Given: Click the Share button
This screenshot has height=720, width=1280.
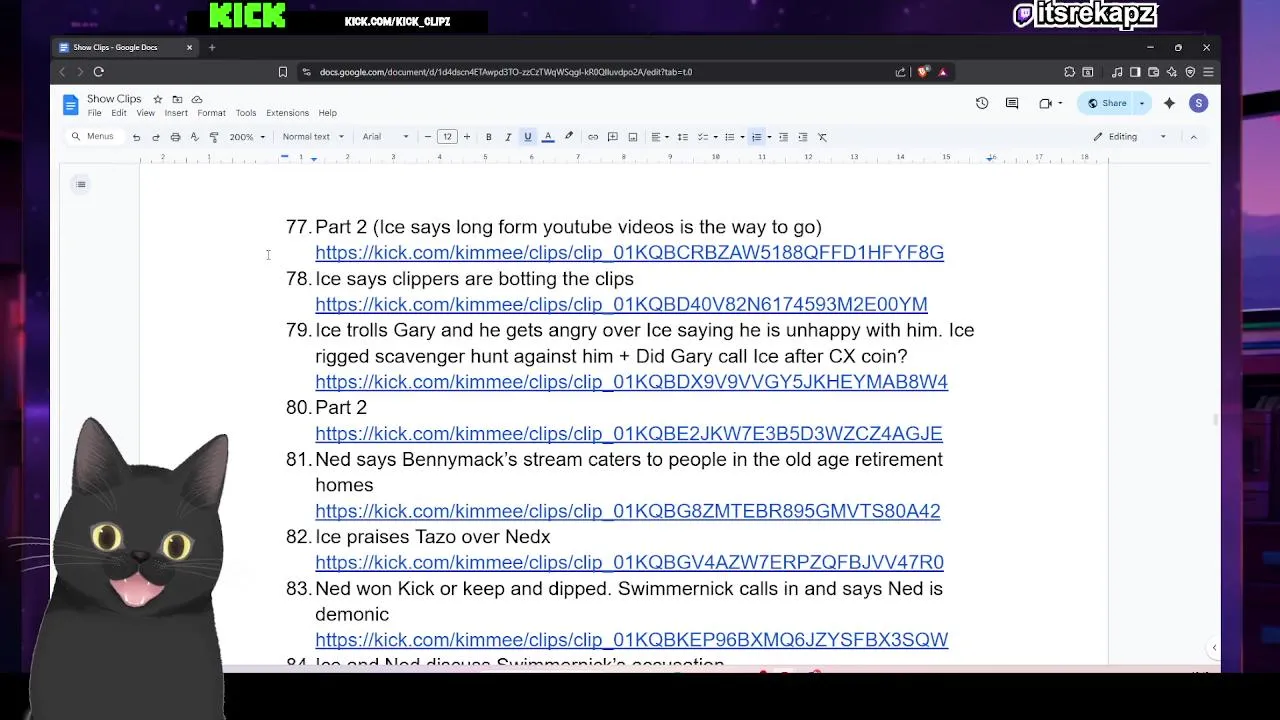Looking at the screenshot, I should pyautogui.click(x=1107, y=103).
